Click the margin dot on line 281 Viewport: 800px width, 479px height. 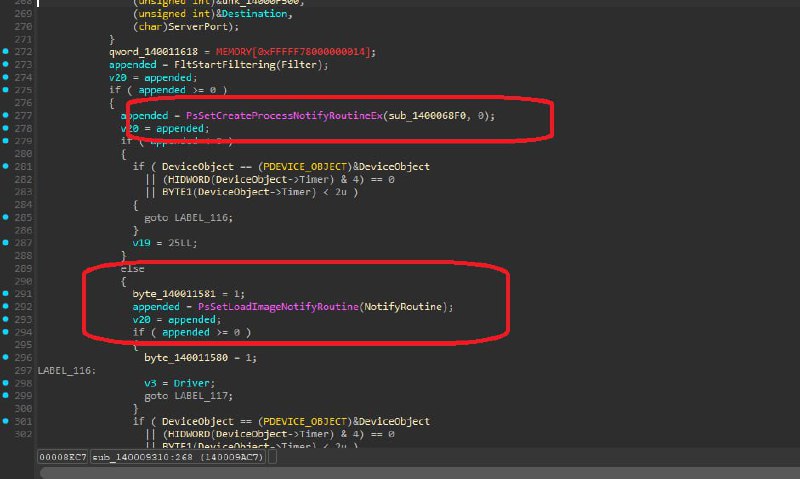[6, 166]
